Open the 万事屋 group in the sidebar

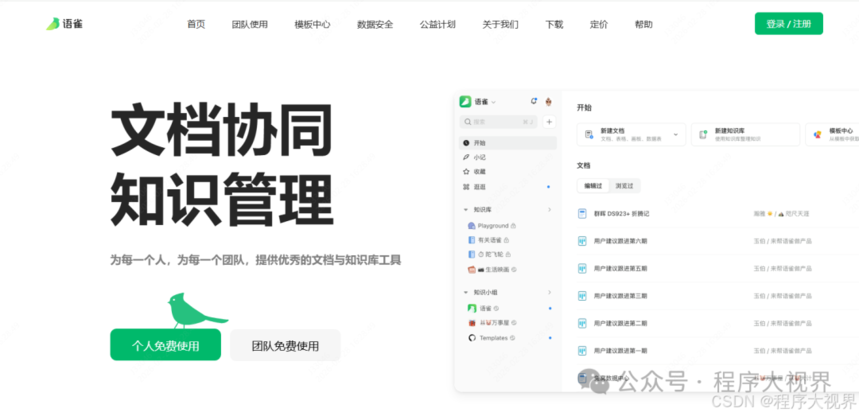point(492,323)
